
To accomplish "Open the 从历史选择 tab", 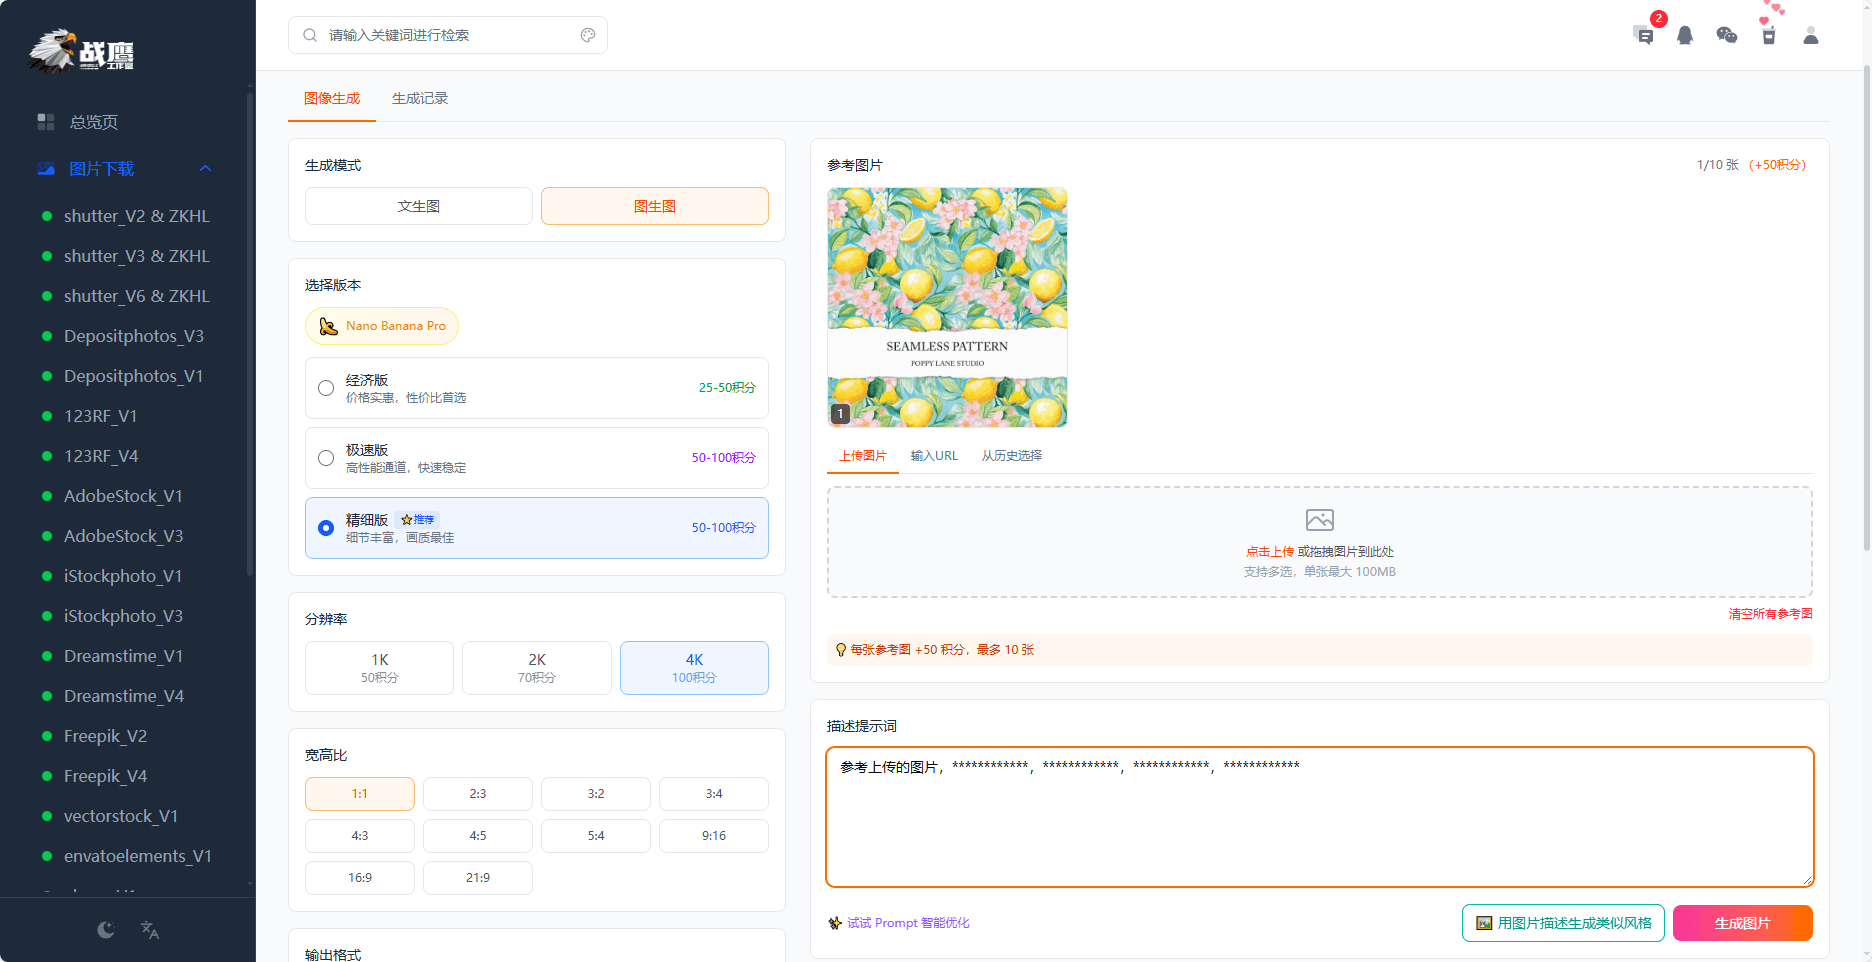I will pos(1010,455).
